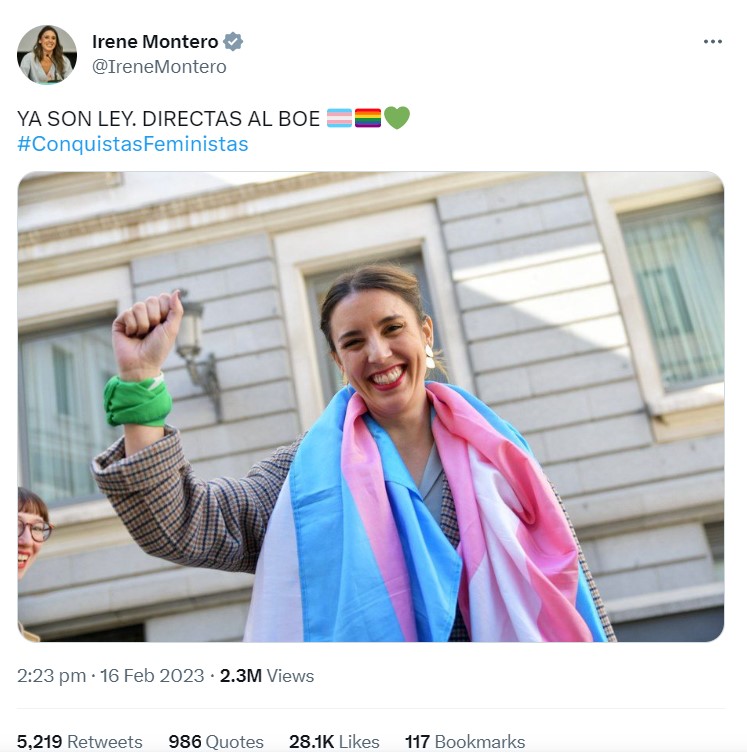
Task: Open the #ConquistasFeministas hashtag
Action: point(133,144)
